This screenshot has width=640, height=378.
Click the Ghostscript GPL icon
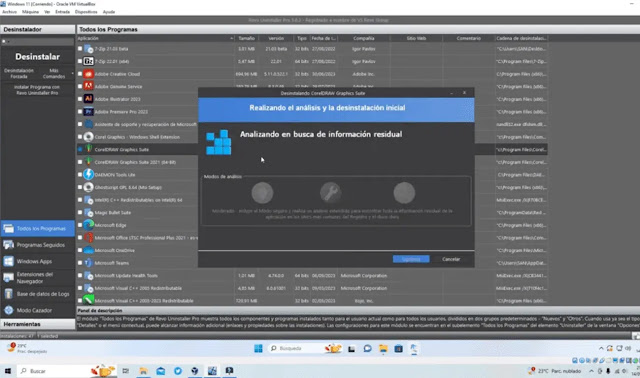coord(89,187)
